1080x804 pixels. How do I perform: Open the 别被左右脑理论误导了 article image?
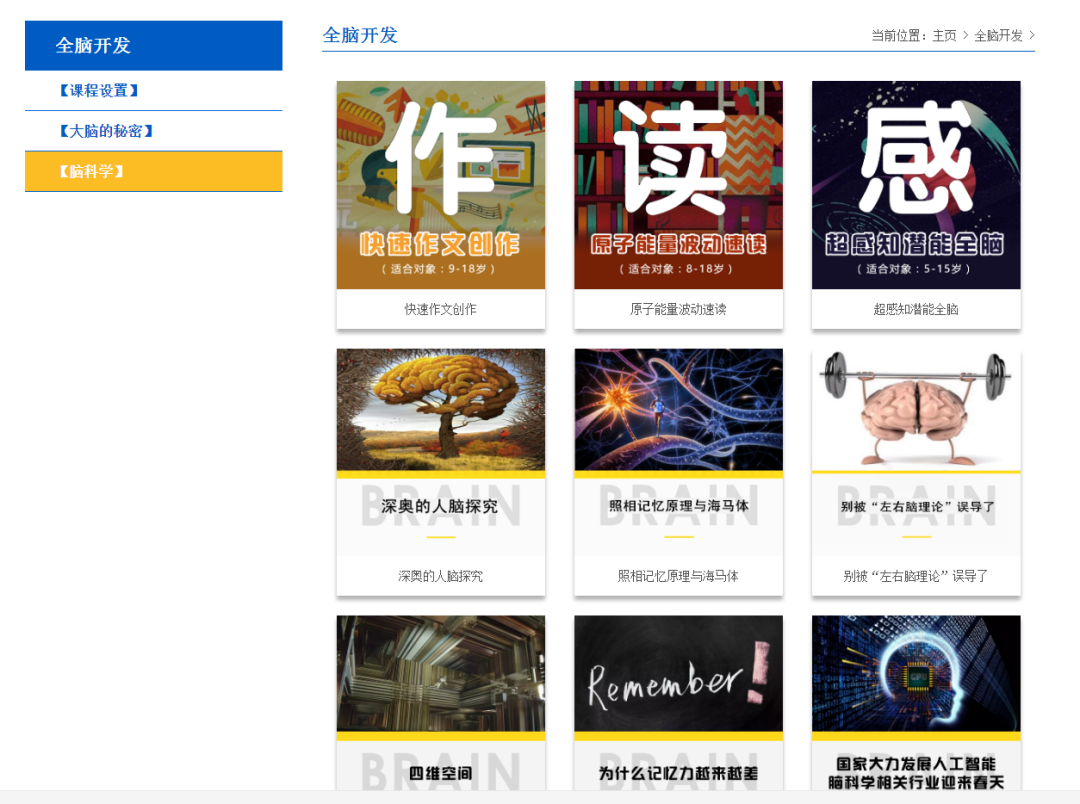(x=916, y=408)
